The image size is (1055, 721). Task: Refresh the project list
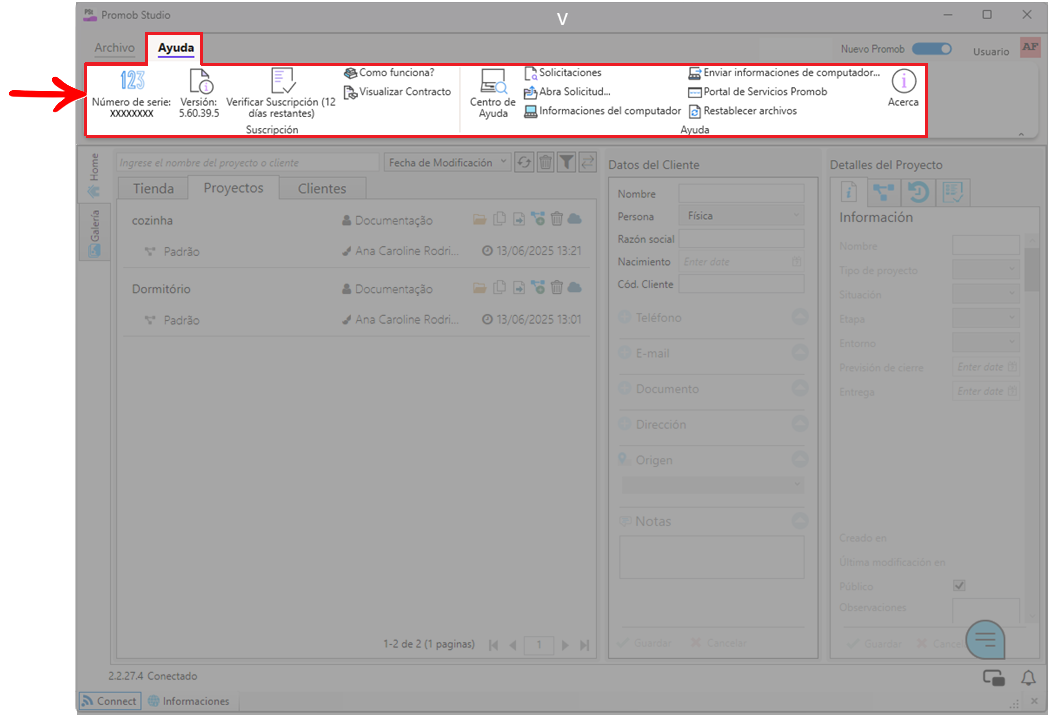coord(524,162)
